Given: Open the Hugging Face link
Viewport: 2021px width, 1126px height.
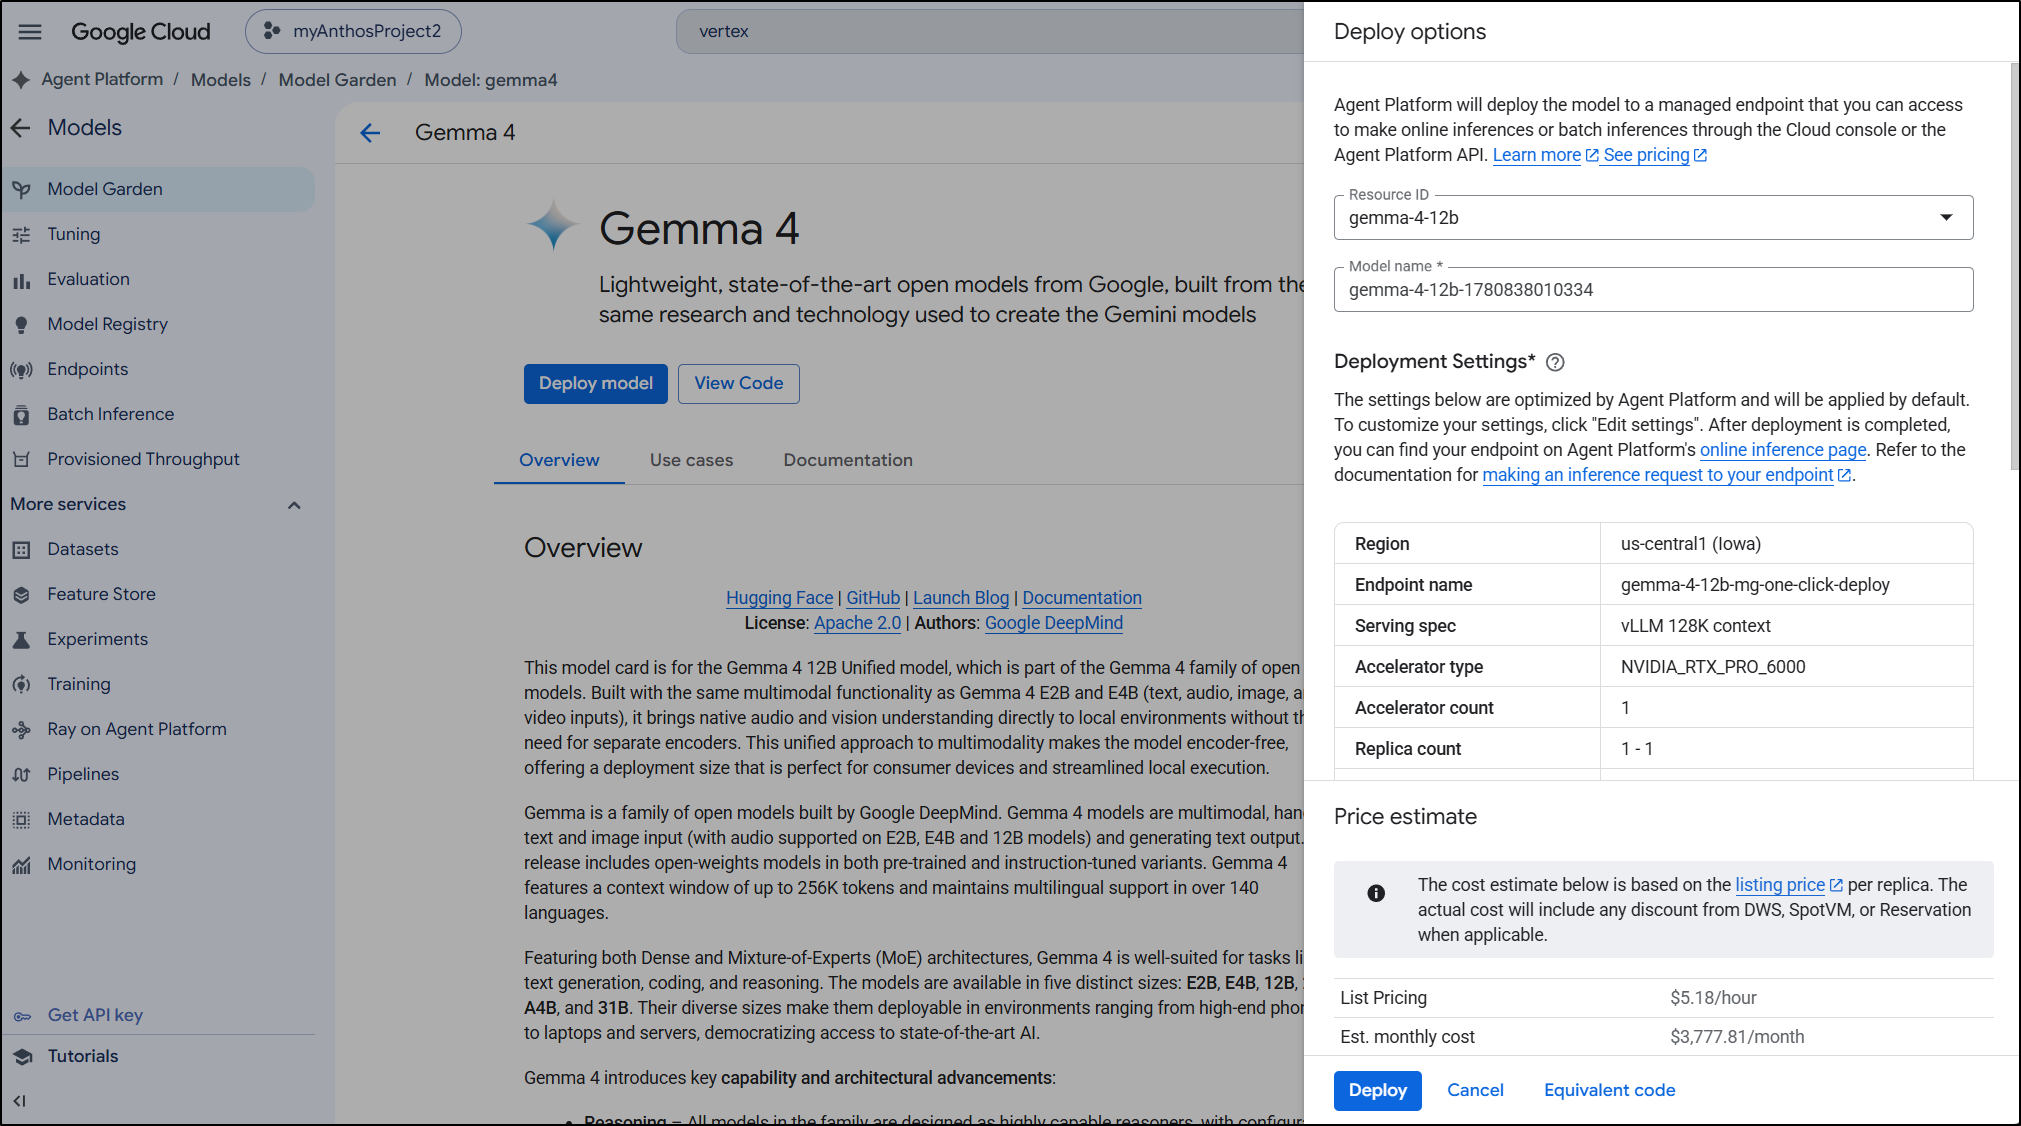Looking at the screenshot, I should click(779, 598).
